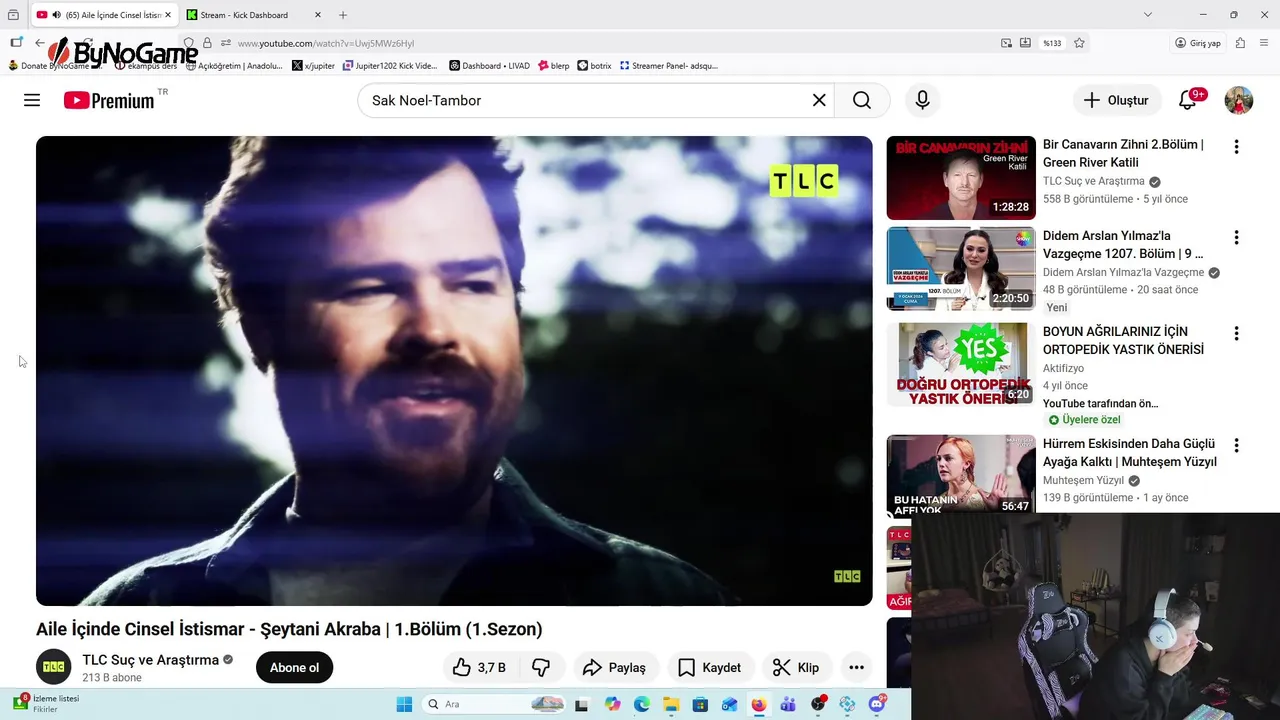The height and width of the screenshot is (720, 1280).
Task: Open Açıköğretim | Anadolu bookmark
Action: click(x=234, y=65)
